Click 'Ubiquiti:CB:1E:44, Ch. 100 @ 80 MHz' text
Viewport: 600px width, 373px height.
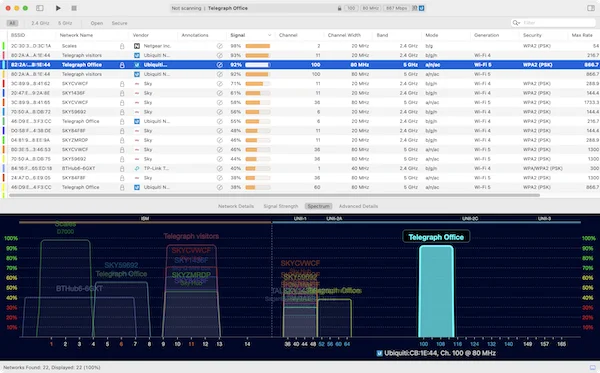pyautogui.click(x=440, y=353)
